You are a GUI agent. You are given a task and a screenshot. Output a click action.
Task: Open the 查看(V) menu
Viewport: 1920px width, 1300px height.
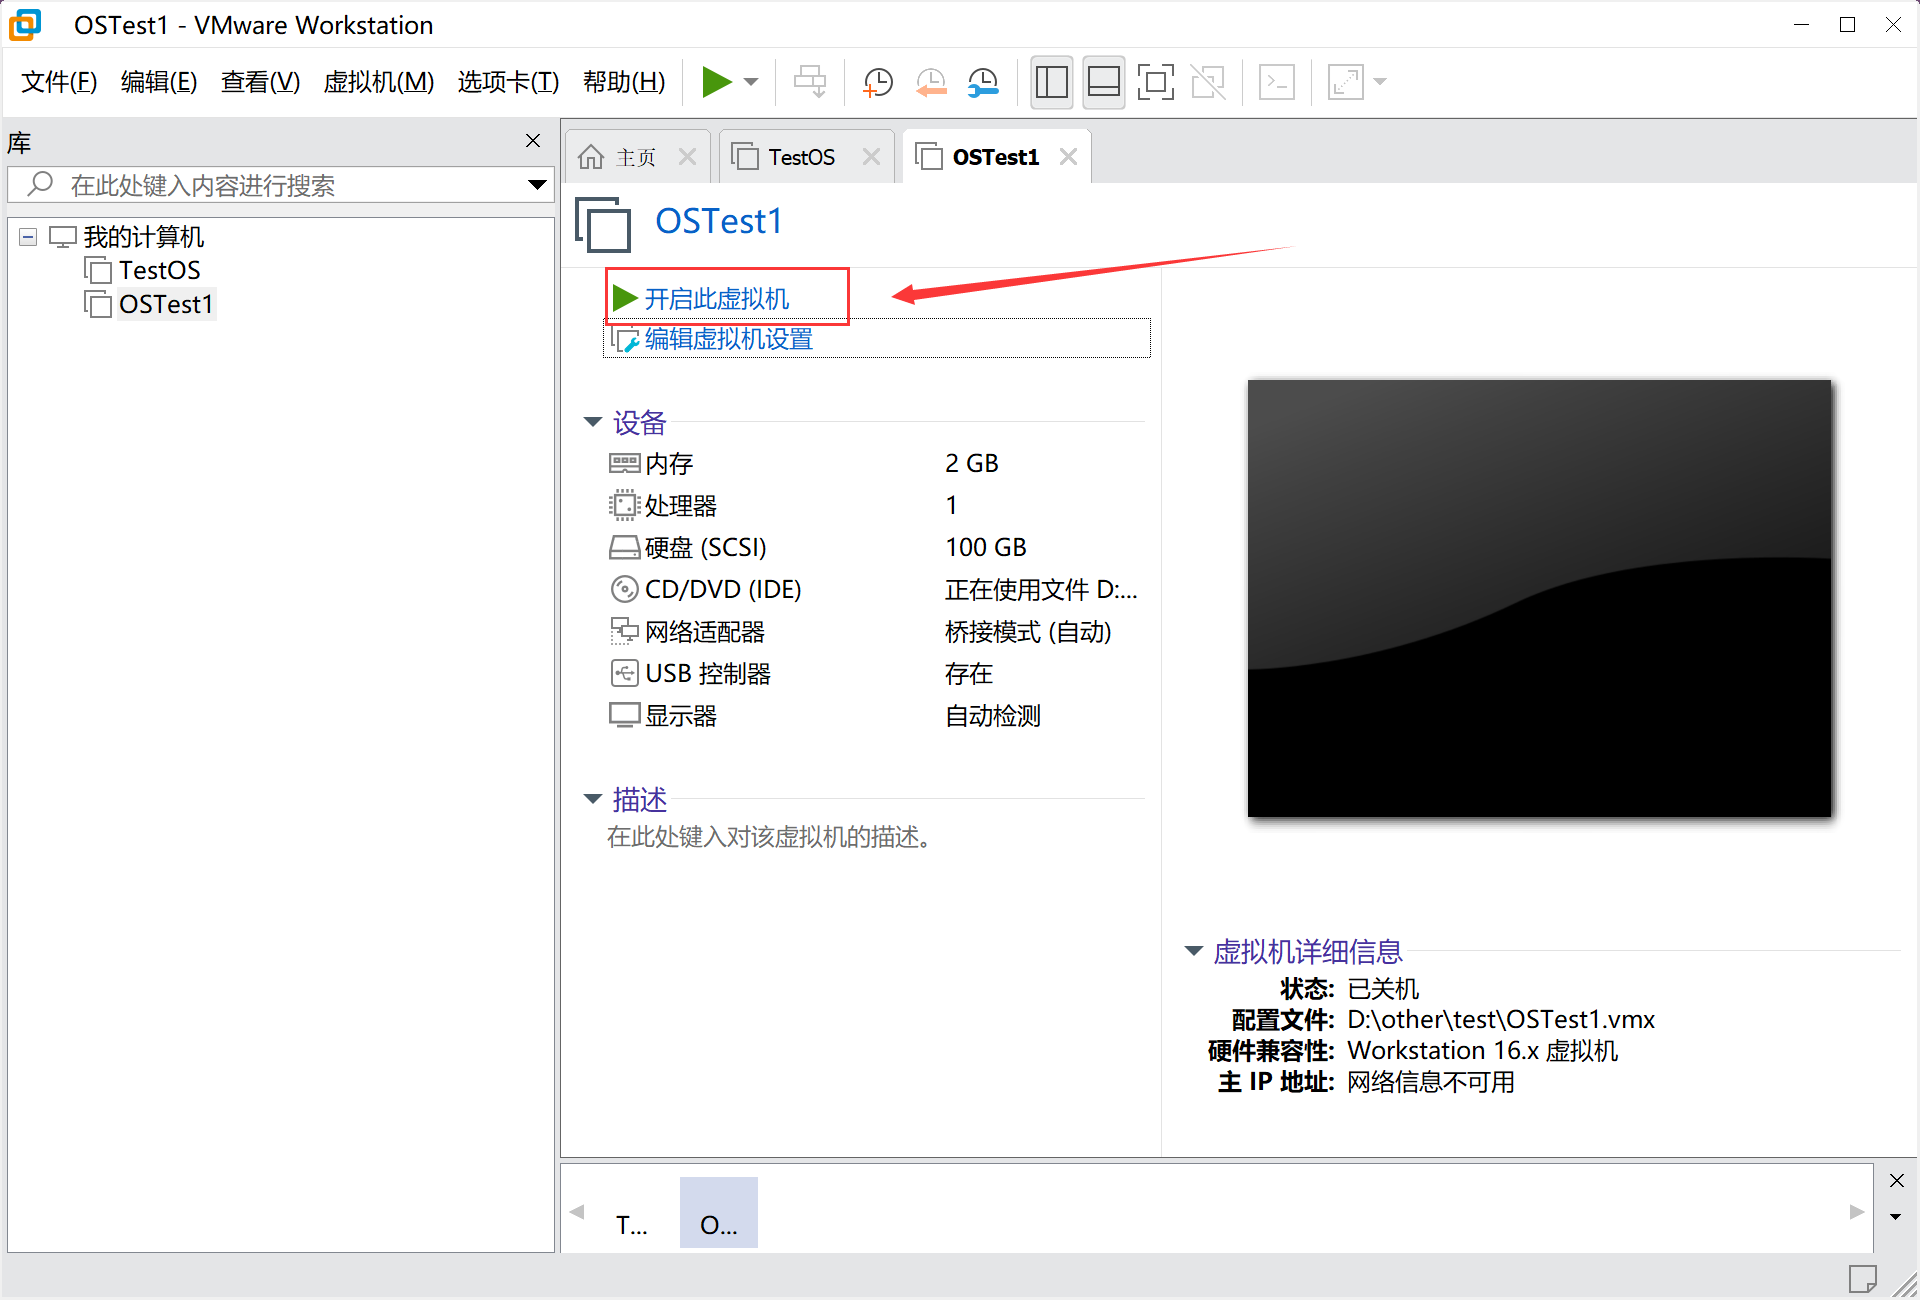[260, 82]
